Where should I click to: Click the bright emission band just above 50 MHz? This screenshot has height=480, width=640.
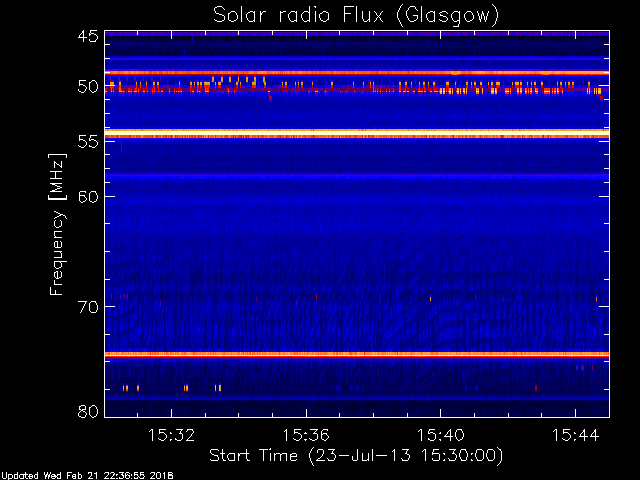point(355,73)
